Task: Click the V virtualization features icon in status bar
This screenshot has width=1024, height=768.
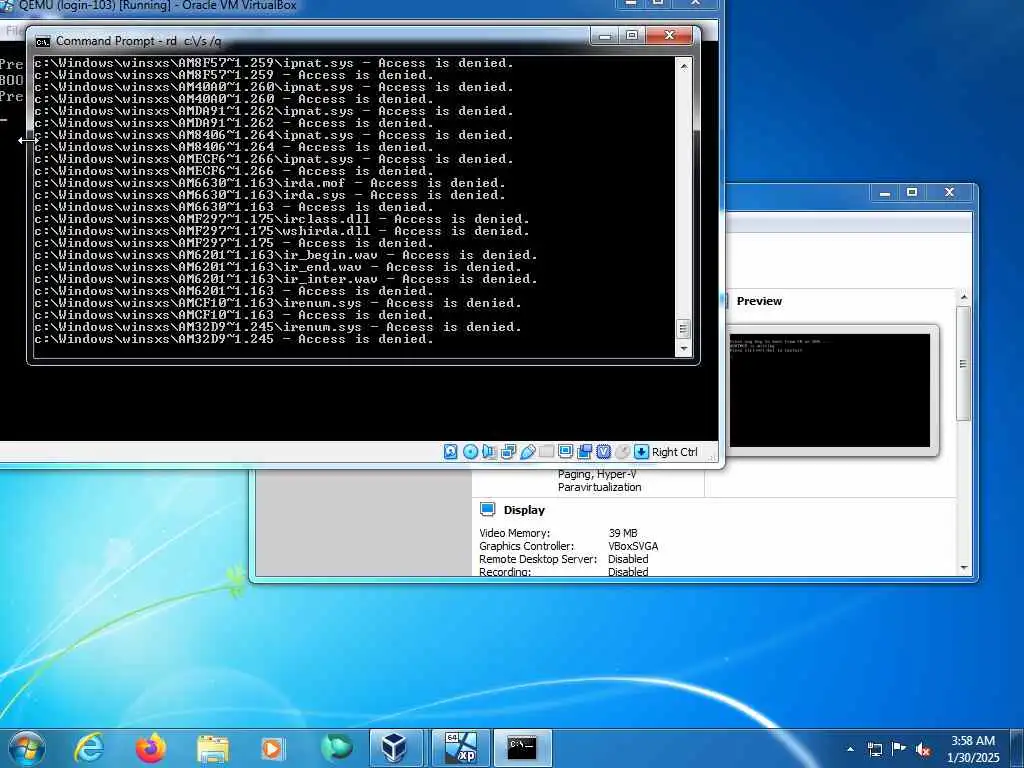Action: coord(603,452)
